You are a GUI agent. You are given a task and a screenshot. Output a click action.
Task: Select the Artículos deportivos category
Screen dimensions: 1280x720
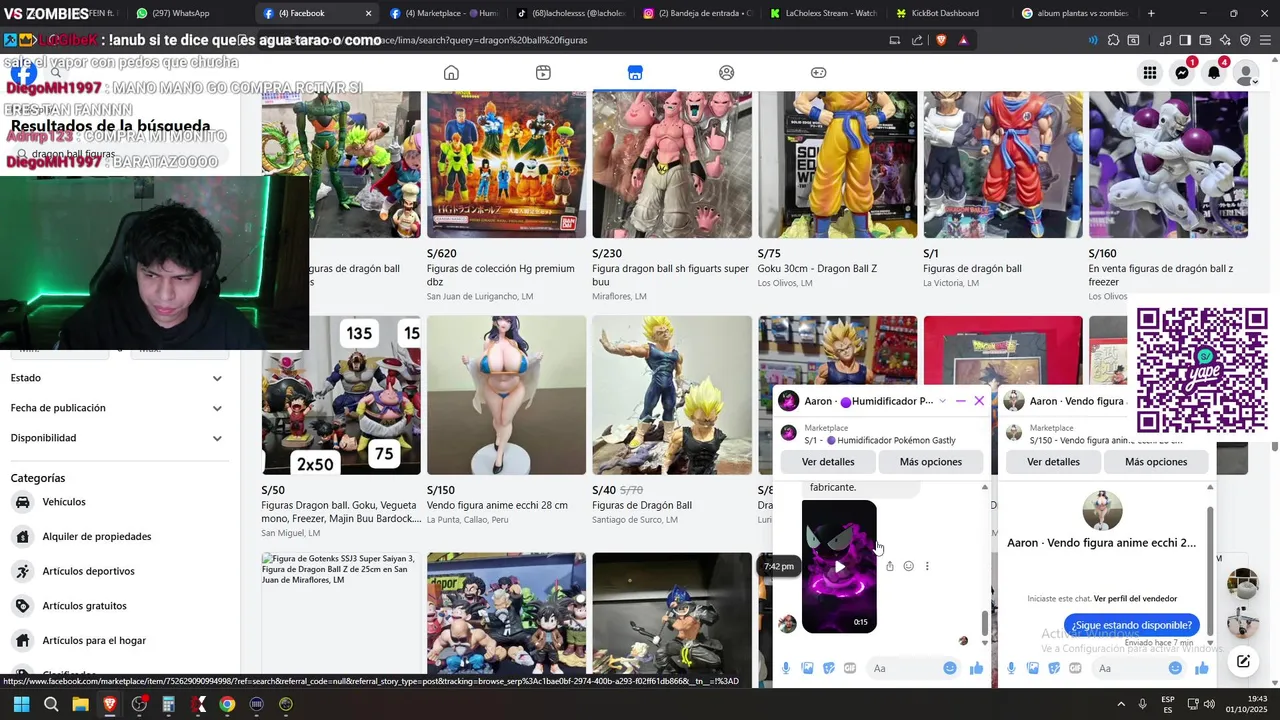pyautogui.click(x=116, y=571)
